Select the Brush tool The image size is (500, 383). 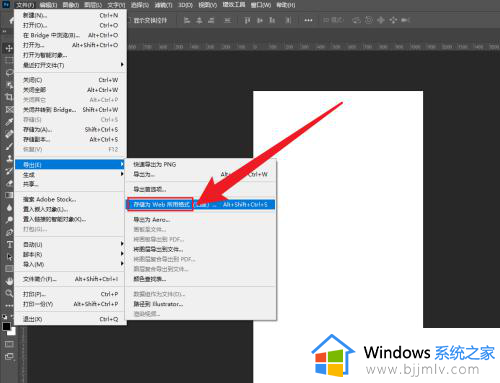9,146
